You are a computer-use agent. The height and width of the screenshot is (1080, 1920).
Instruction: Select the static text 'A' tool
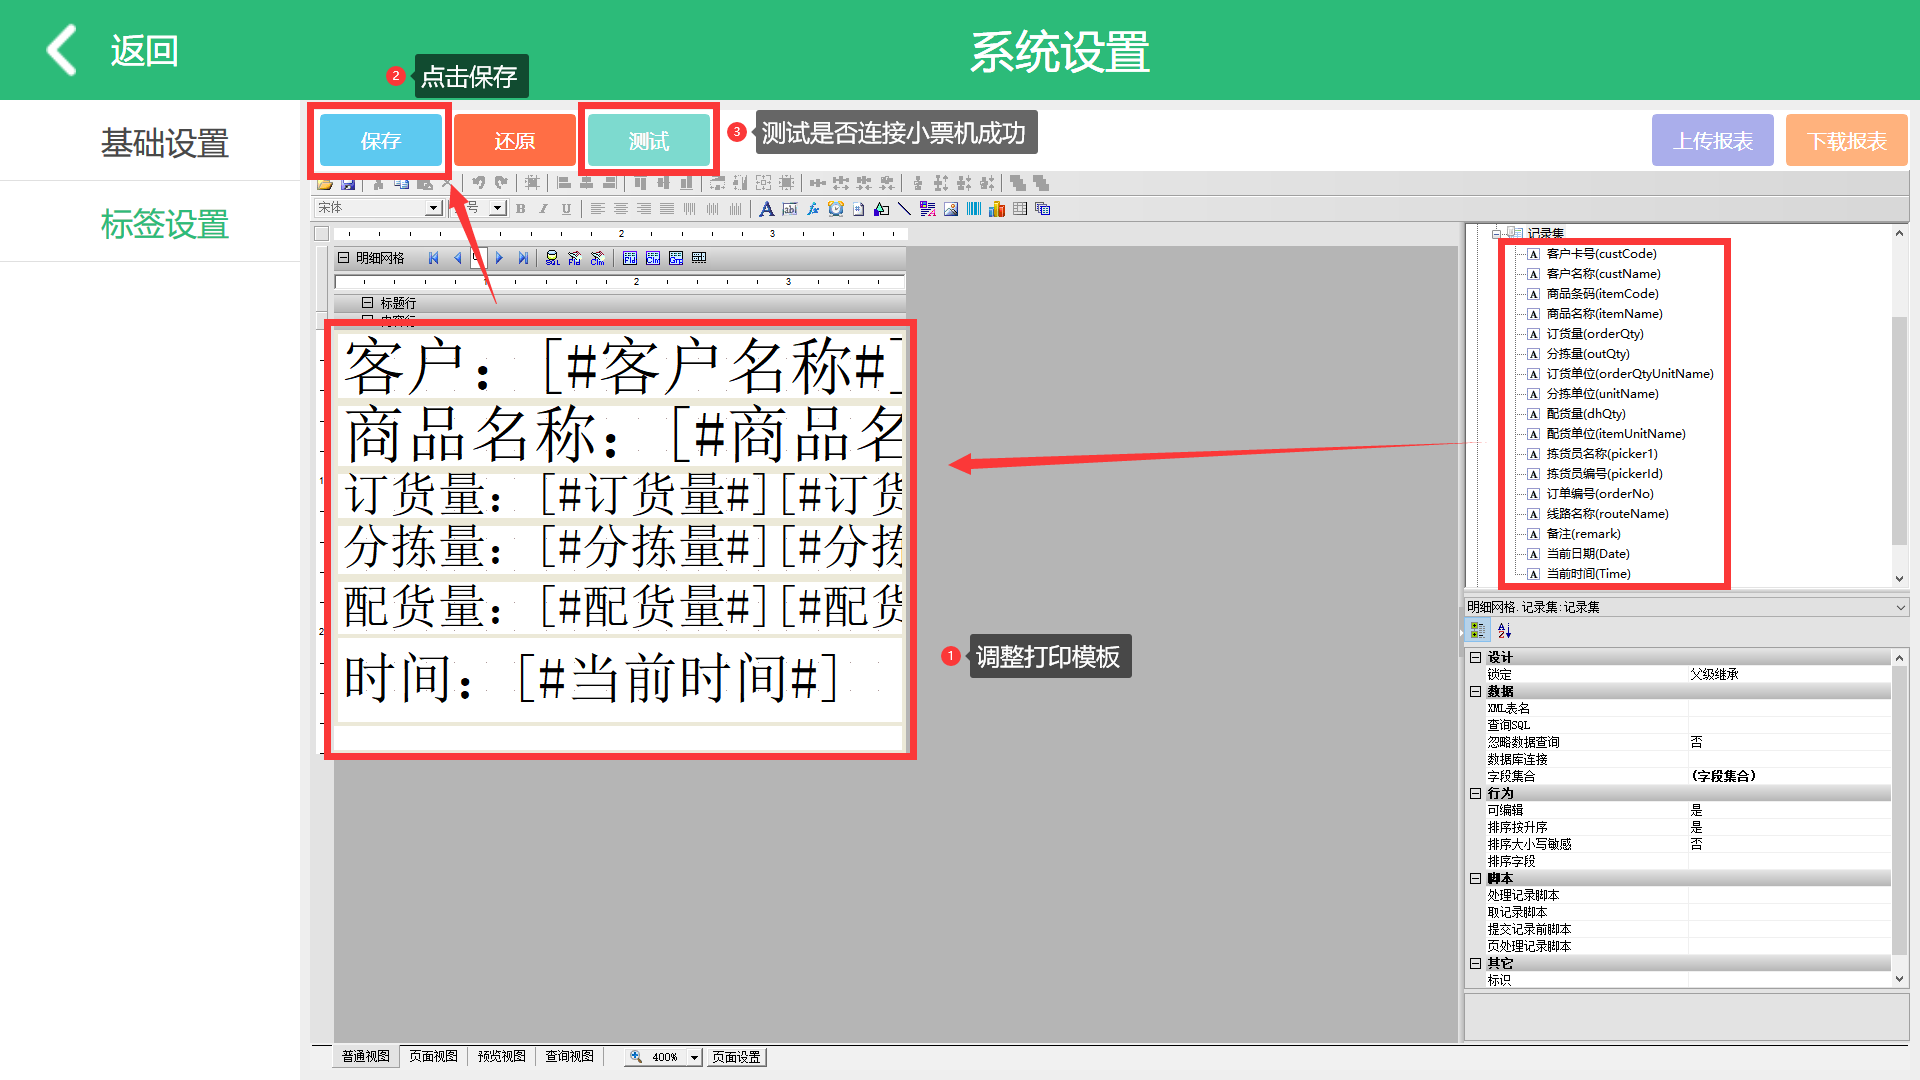[766, 209]
